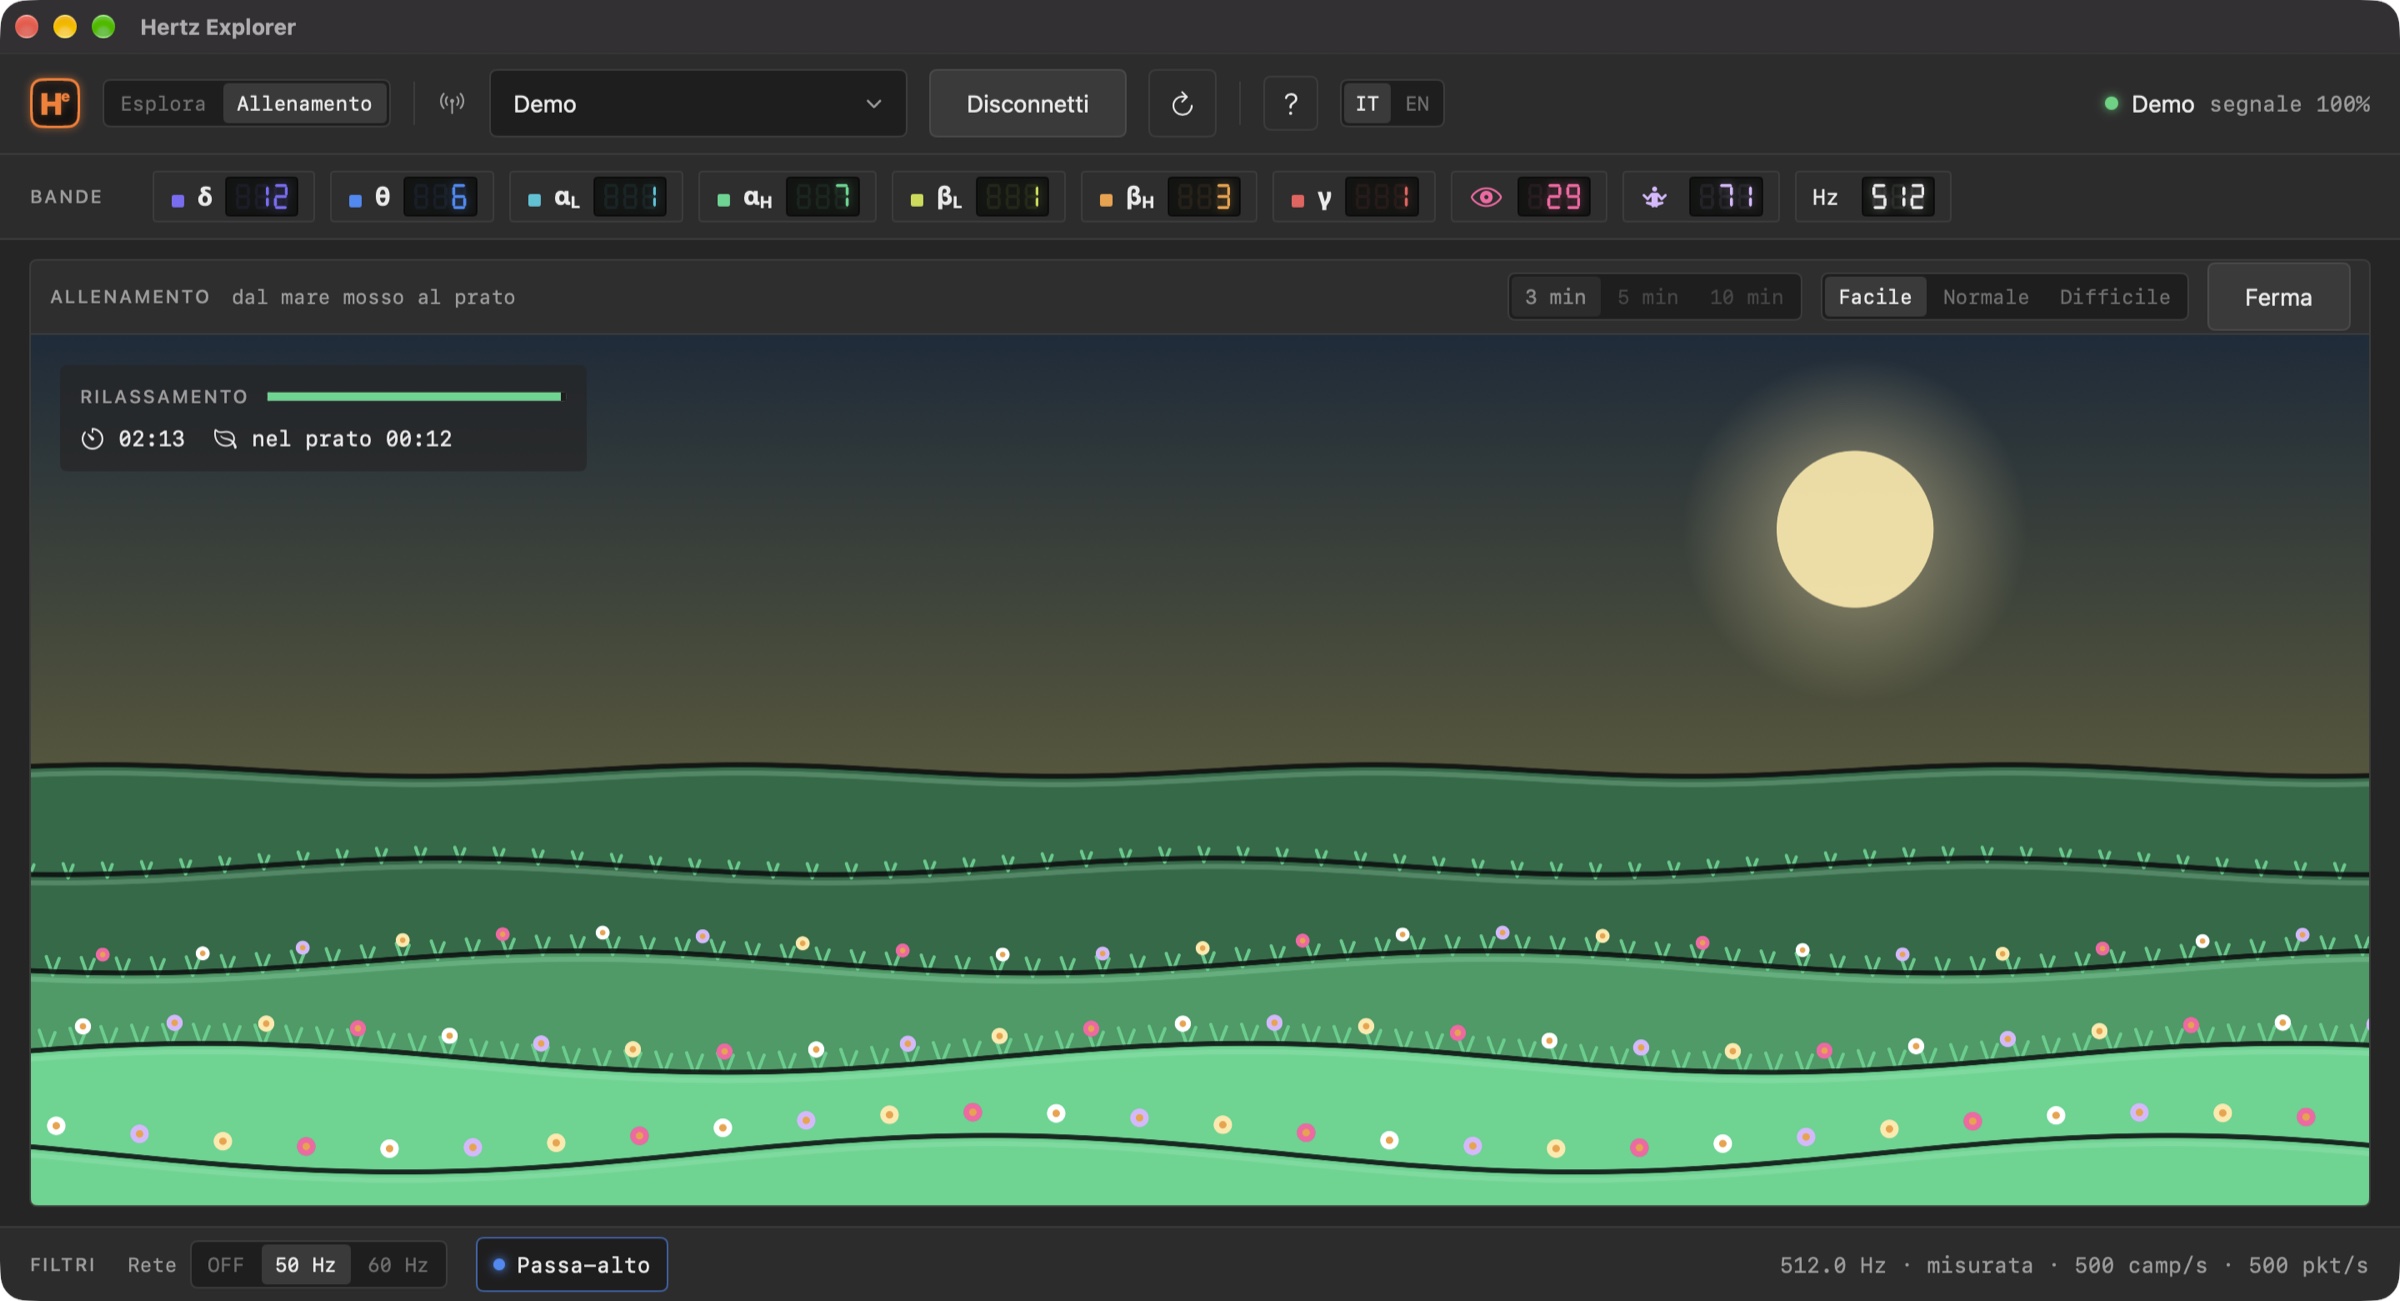
Task: Switch to the Esplora tab
Action: pyautogui.click(x=163, y=103)
